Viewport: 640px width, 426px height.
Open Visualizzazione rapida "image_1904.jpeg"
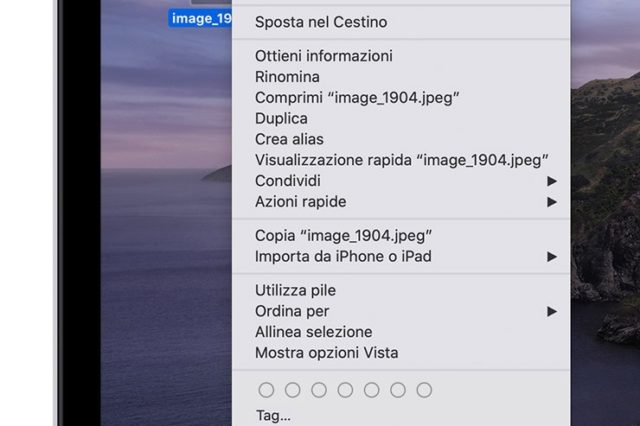pyautogui.click(x=402, y=160)
